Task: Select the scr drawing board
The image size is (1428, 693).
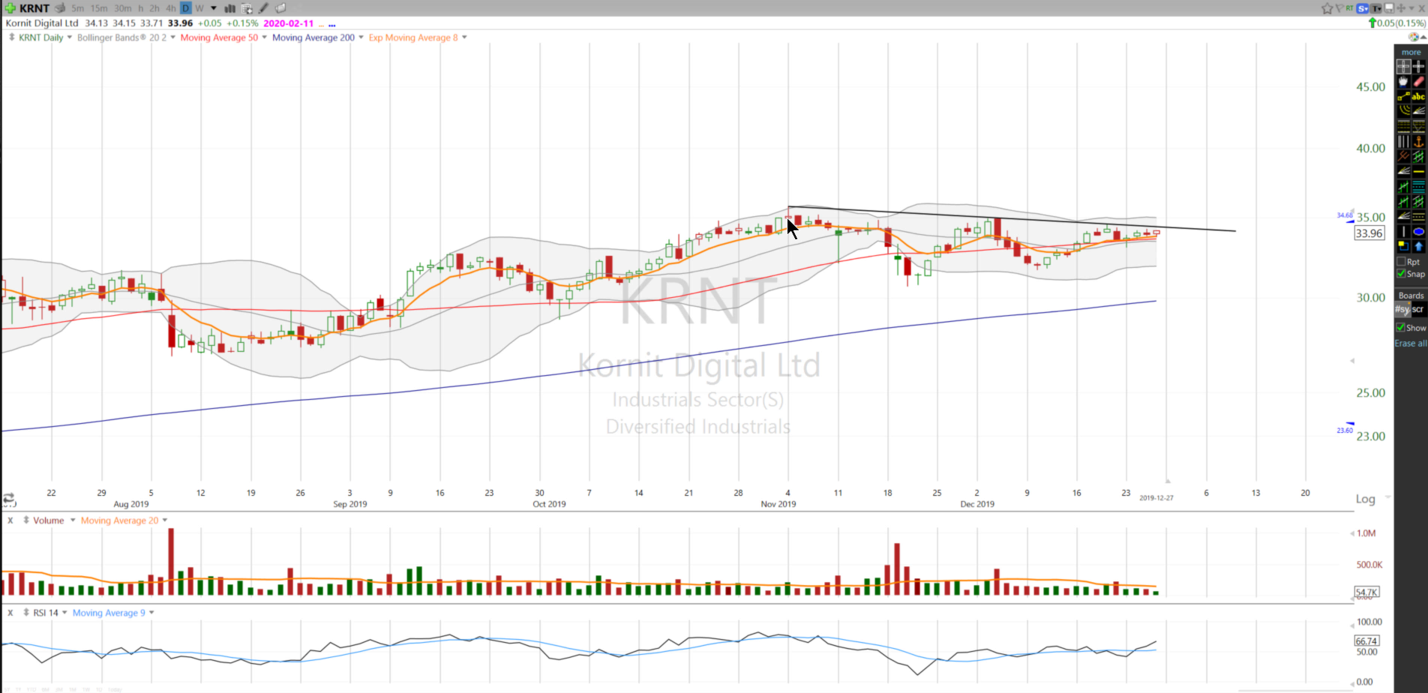Action: [x=1419, y=309]
